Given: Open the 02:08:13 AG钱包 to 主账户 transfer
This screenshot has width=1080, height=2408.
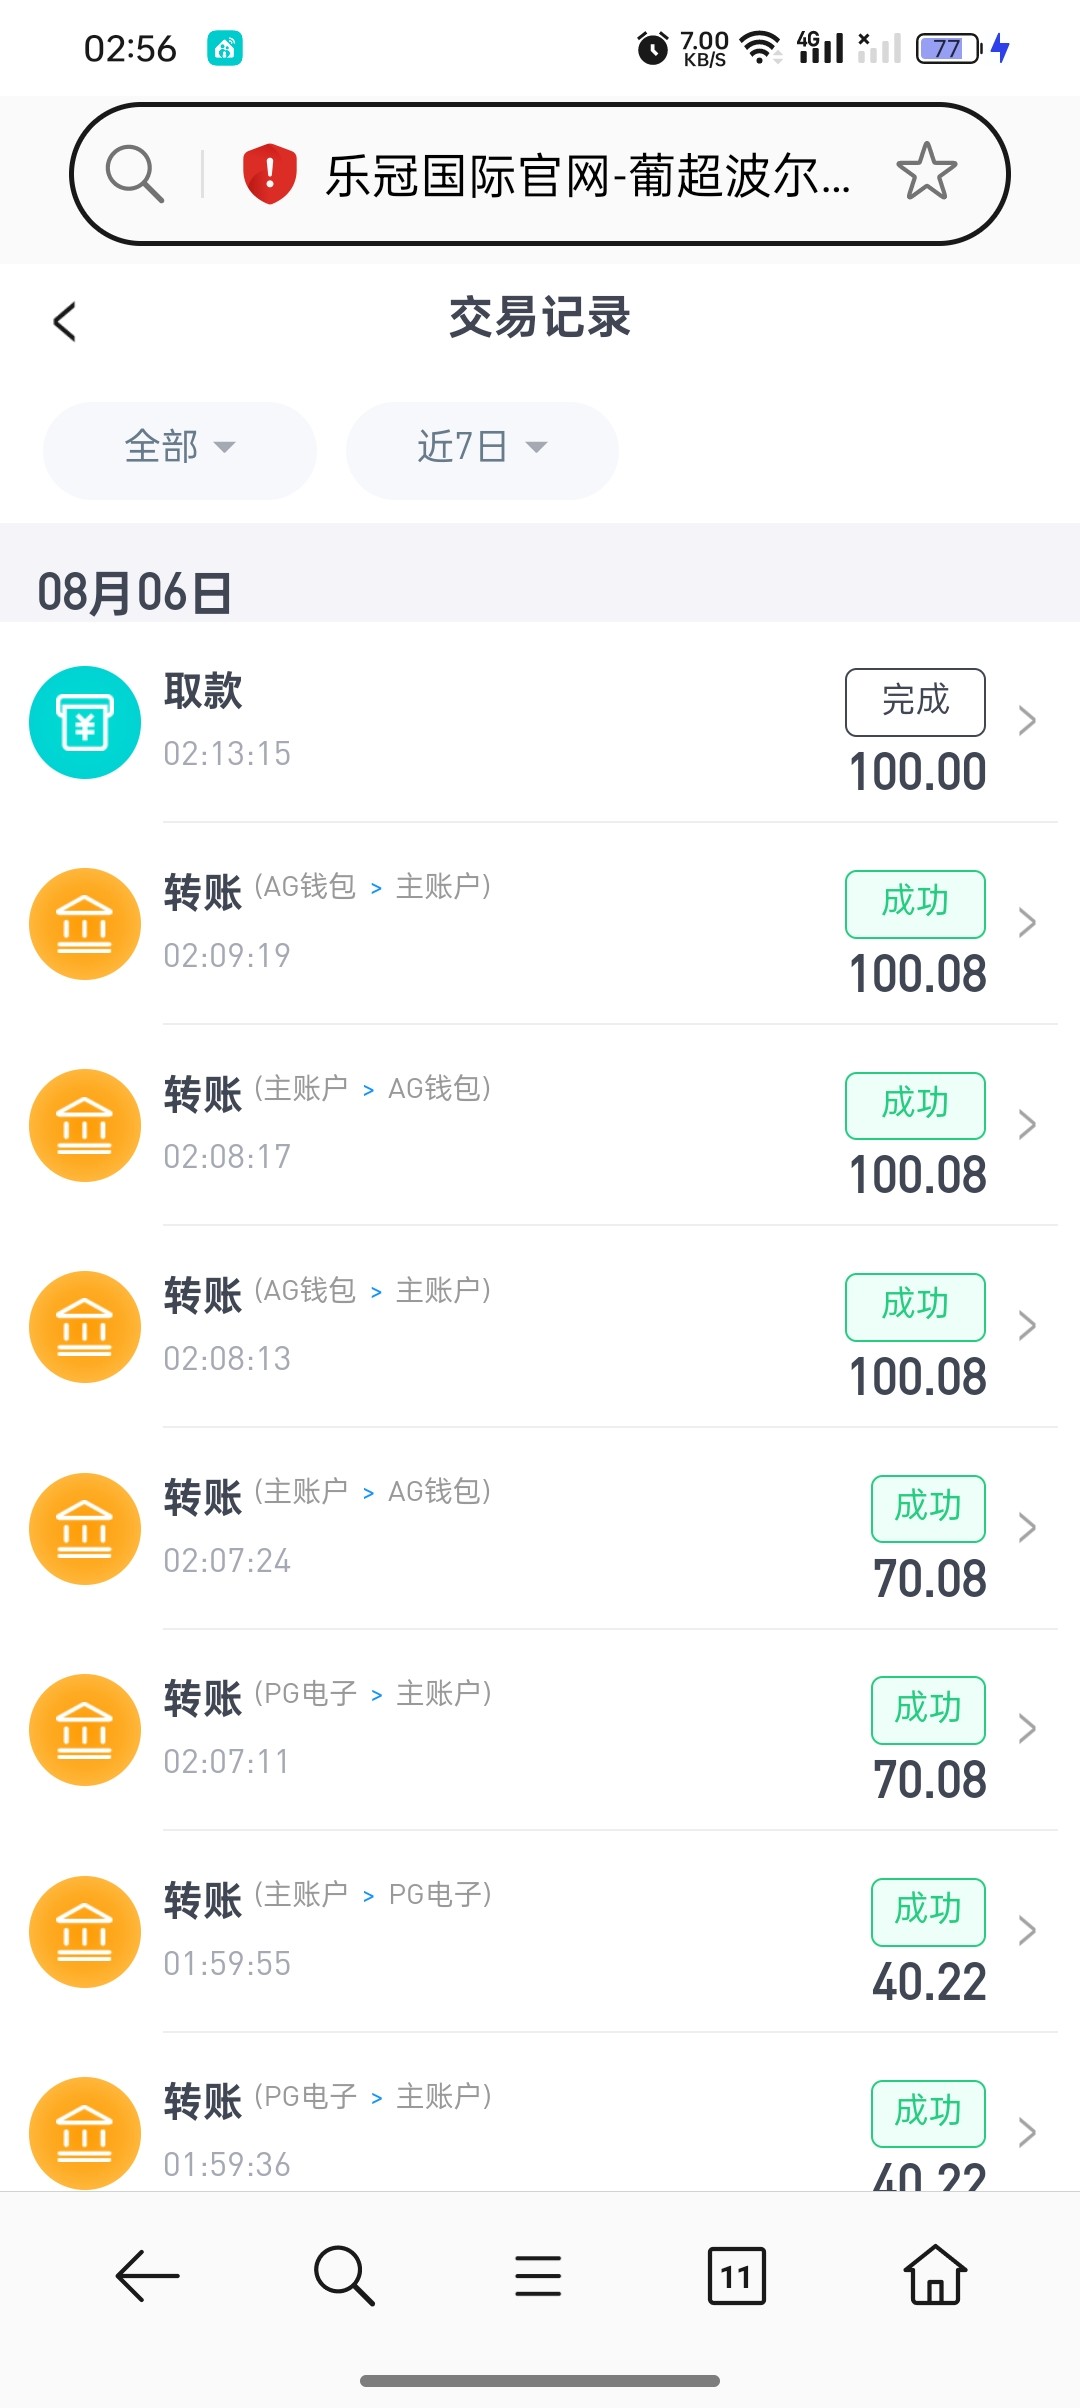Looking at the screenshot, I should coord(500,1326).
